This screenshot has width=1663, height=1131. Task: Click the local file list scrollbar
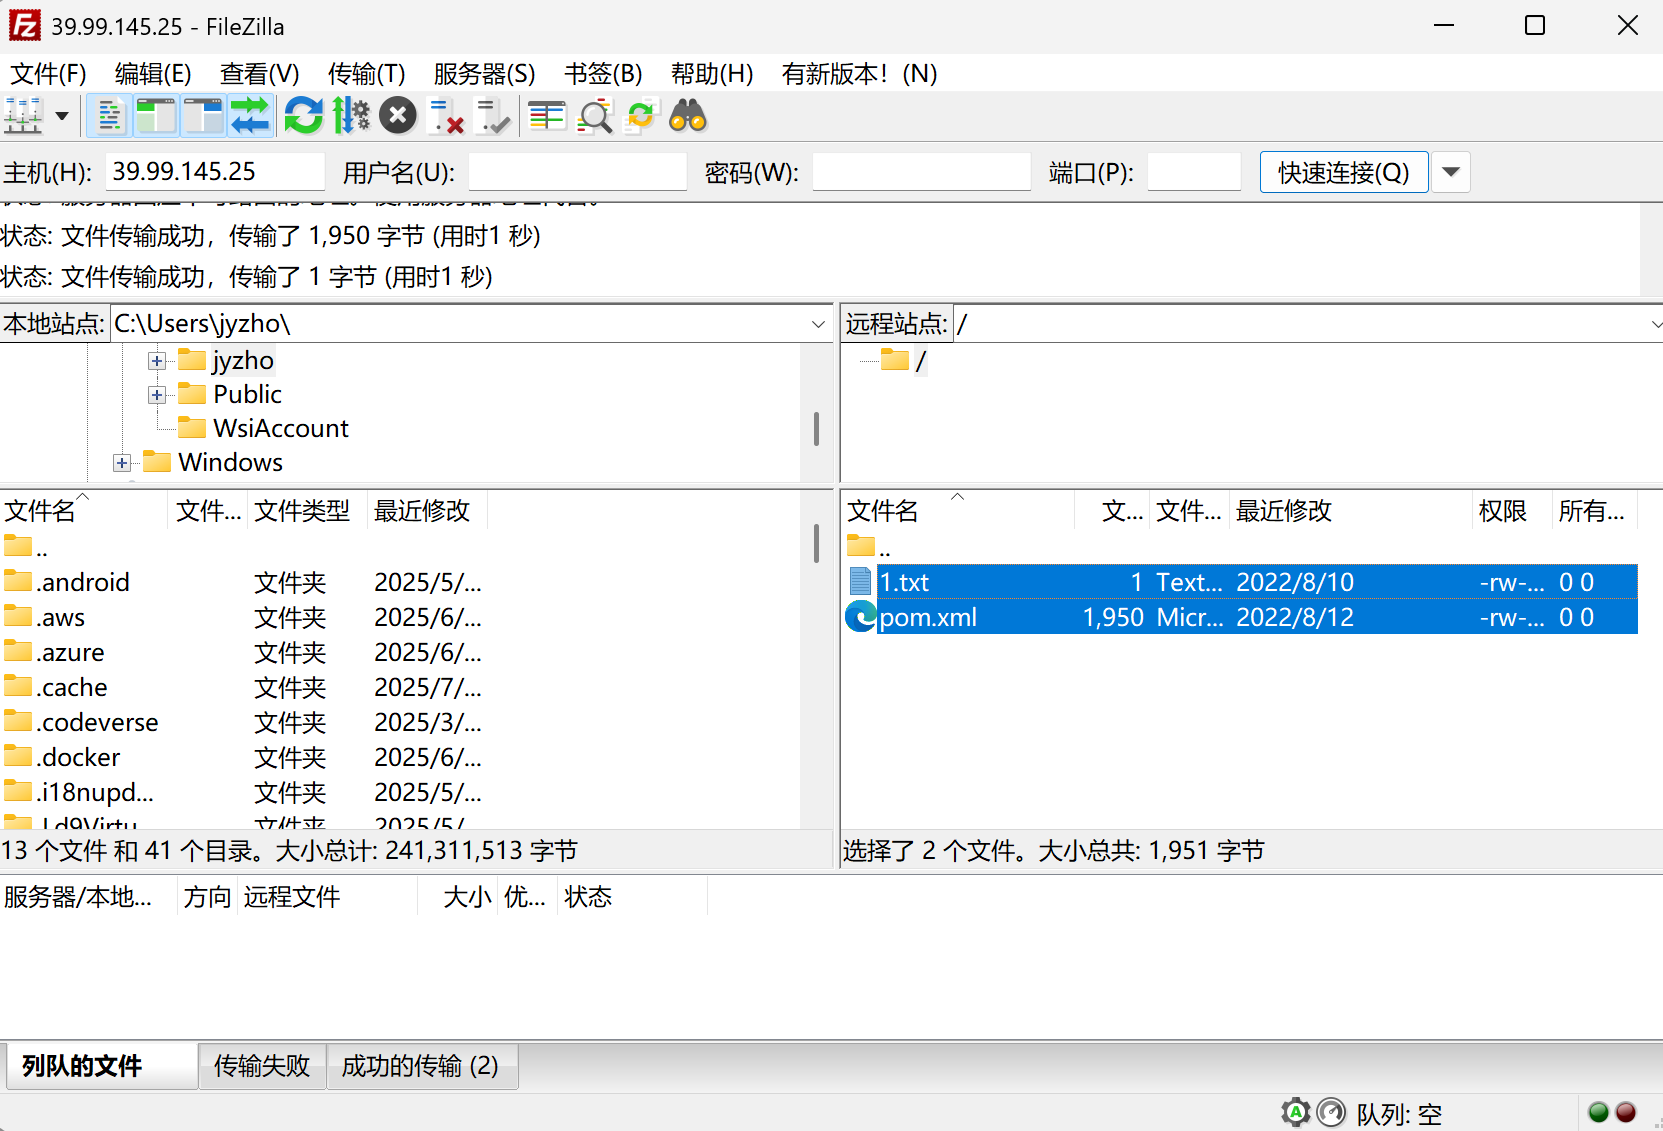pos(816,545)
